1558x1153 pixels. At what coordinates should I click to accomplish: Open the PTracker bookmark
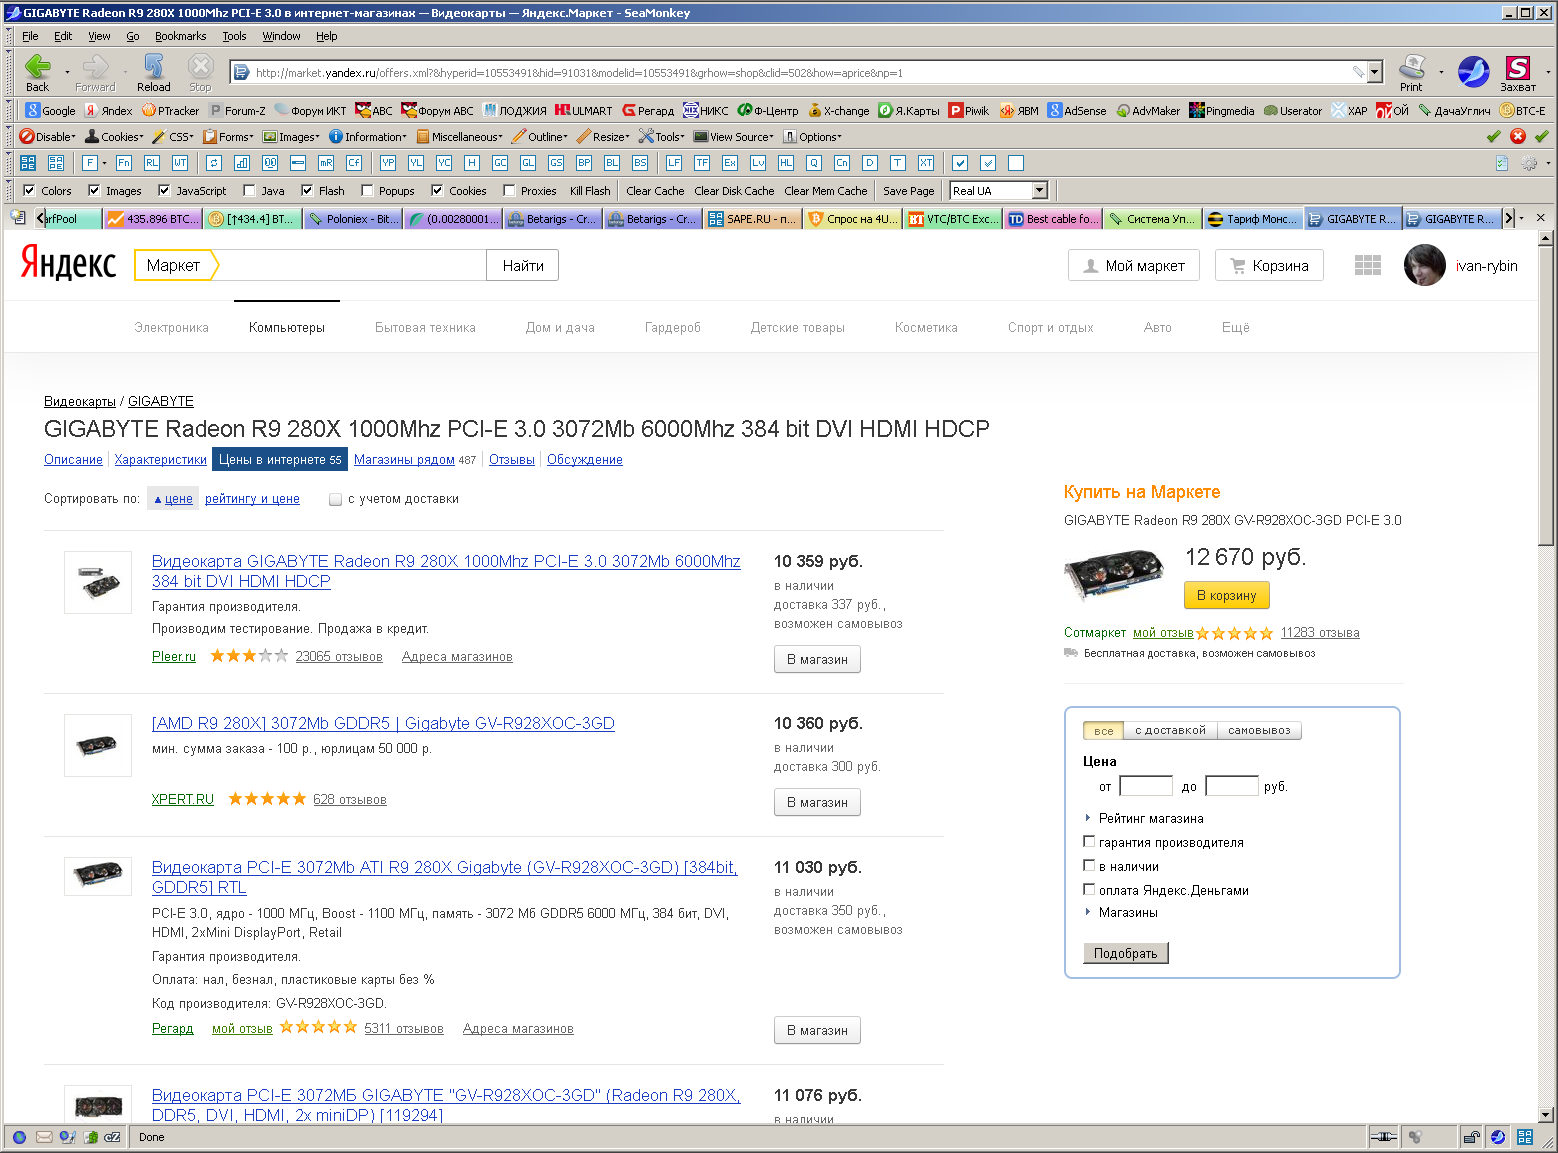(171, 111)
